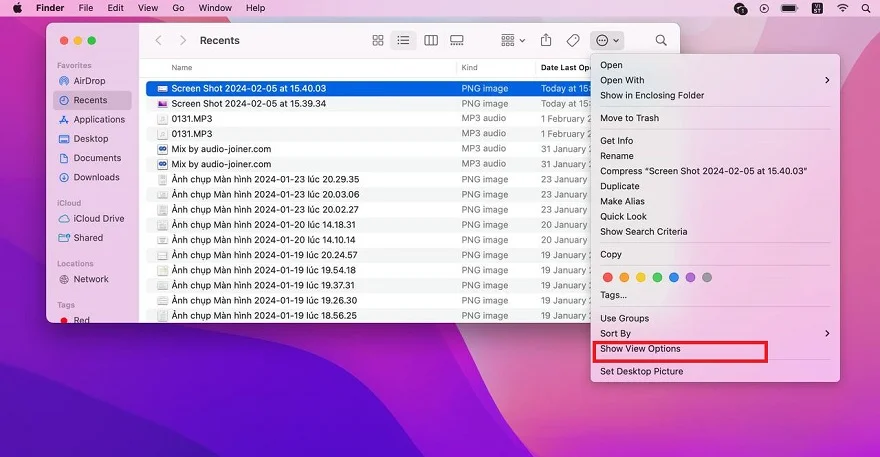Click the Share toolbar icon
Image resolution: width=880 pixels, height=457 pixels.
point(546,41)
